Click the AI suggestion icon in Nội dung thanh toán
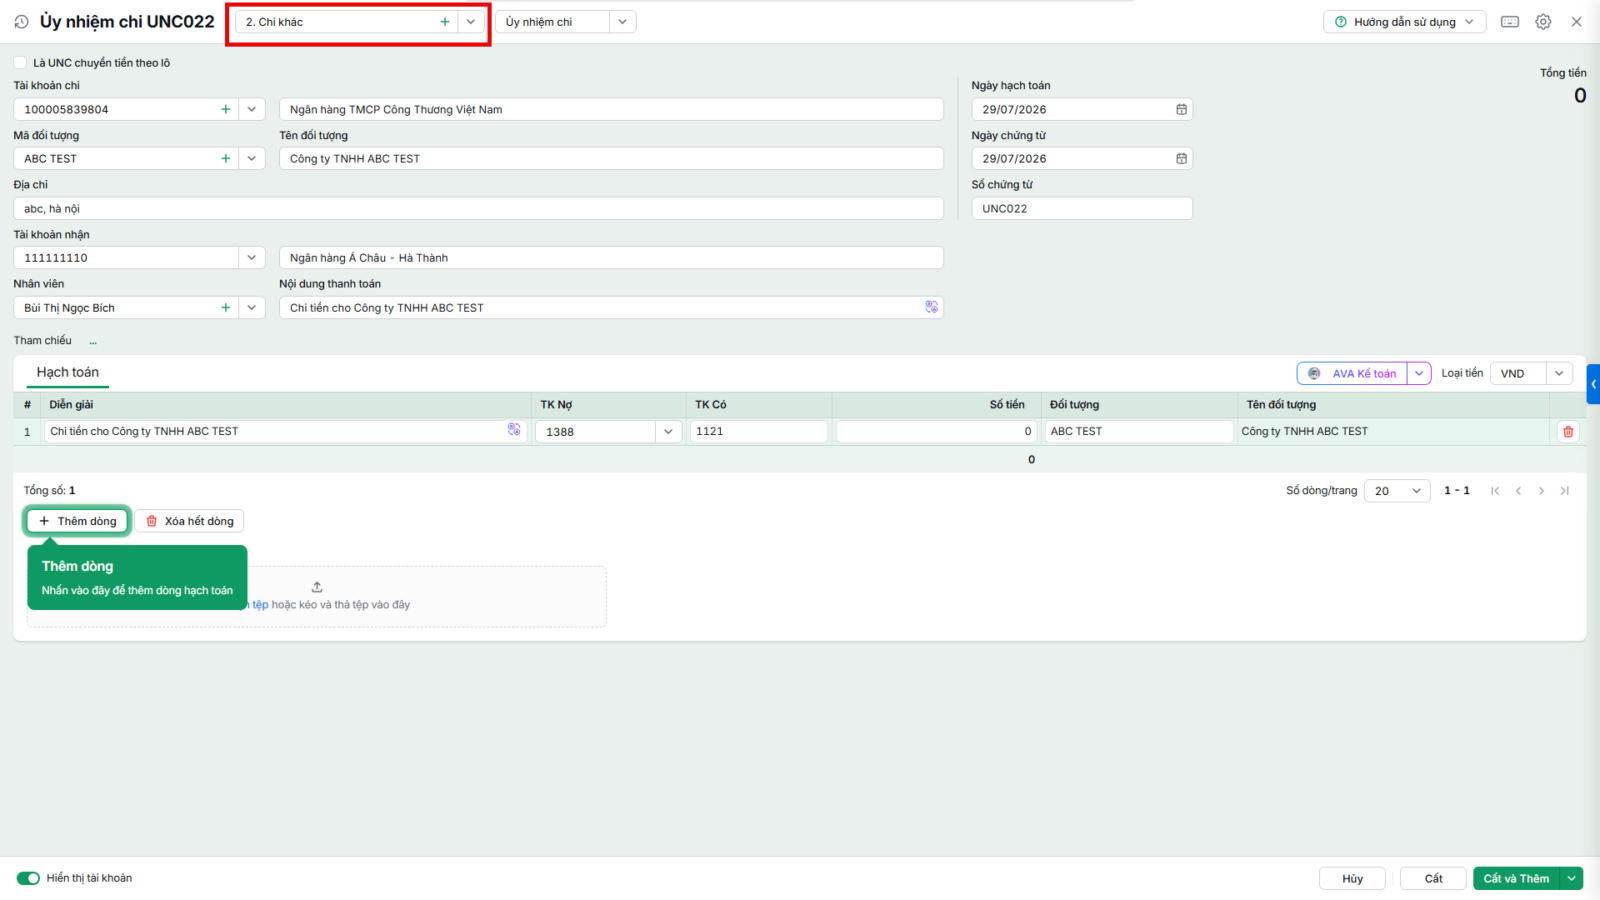1600x900 pixels. coord(931,308)
